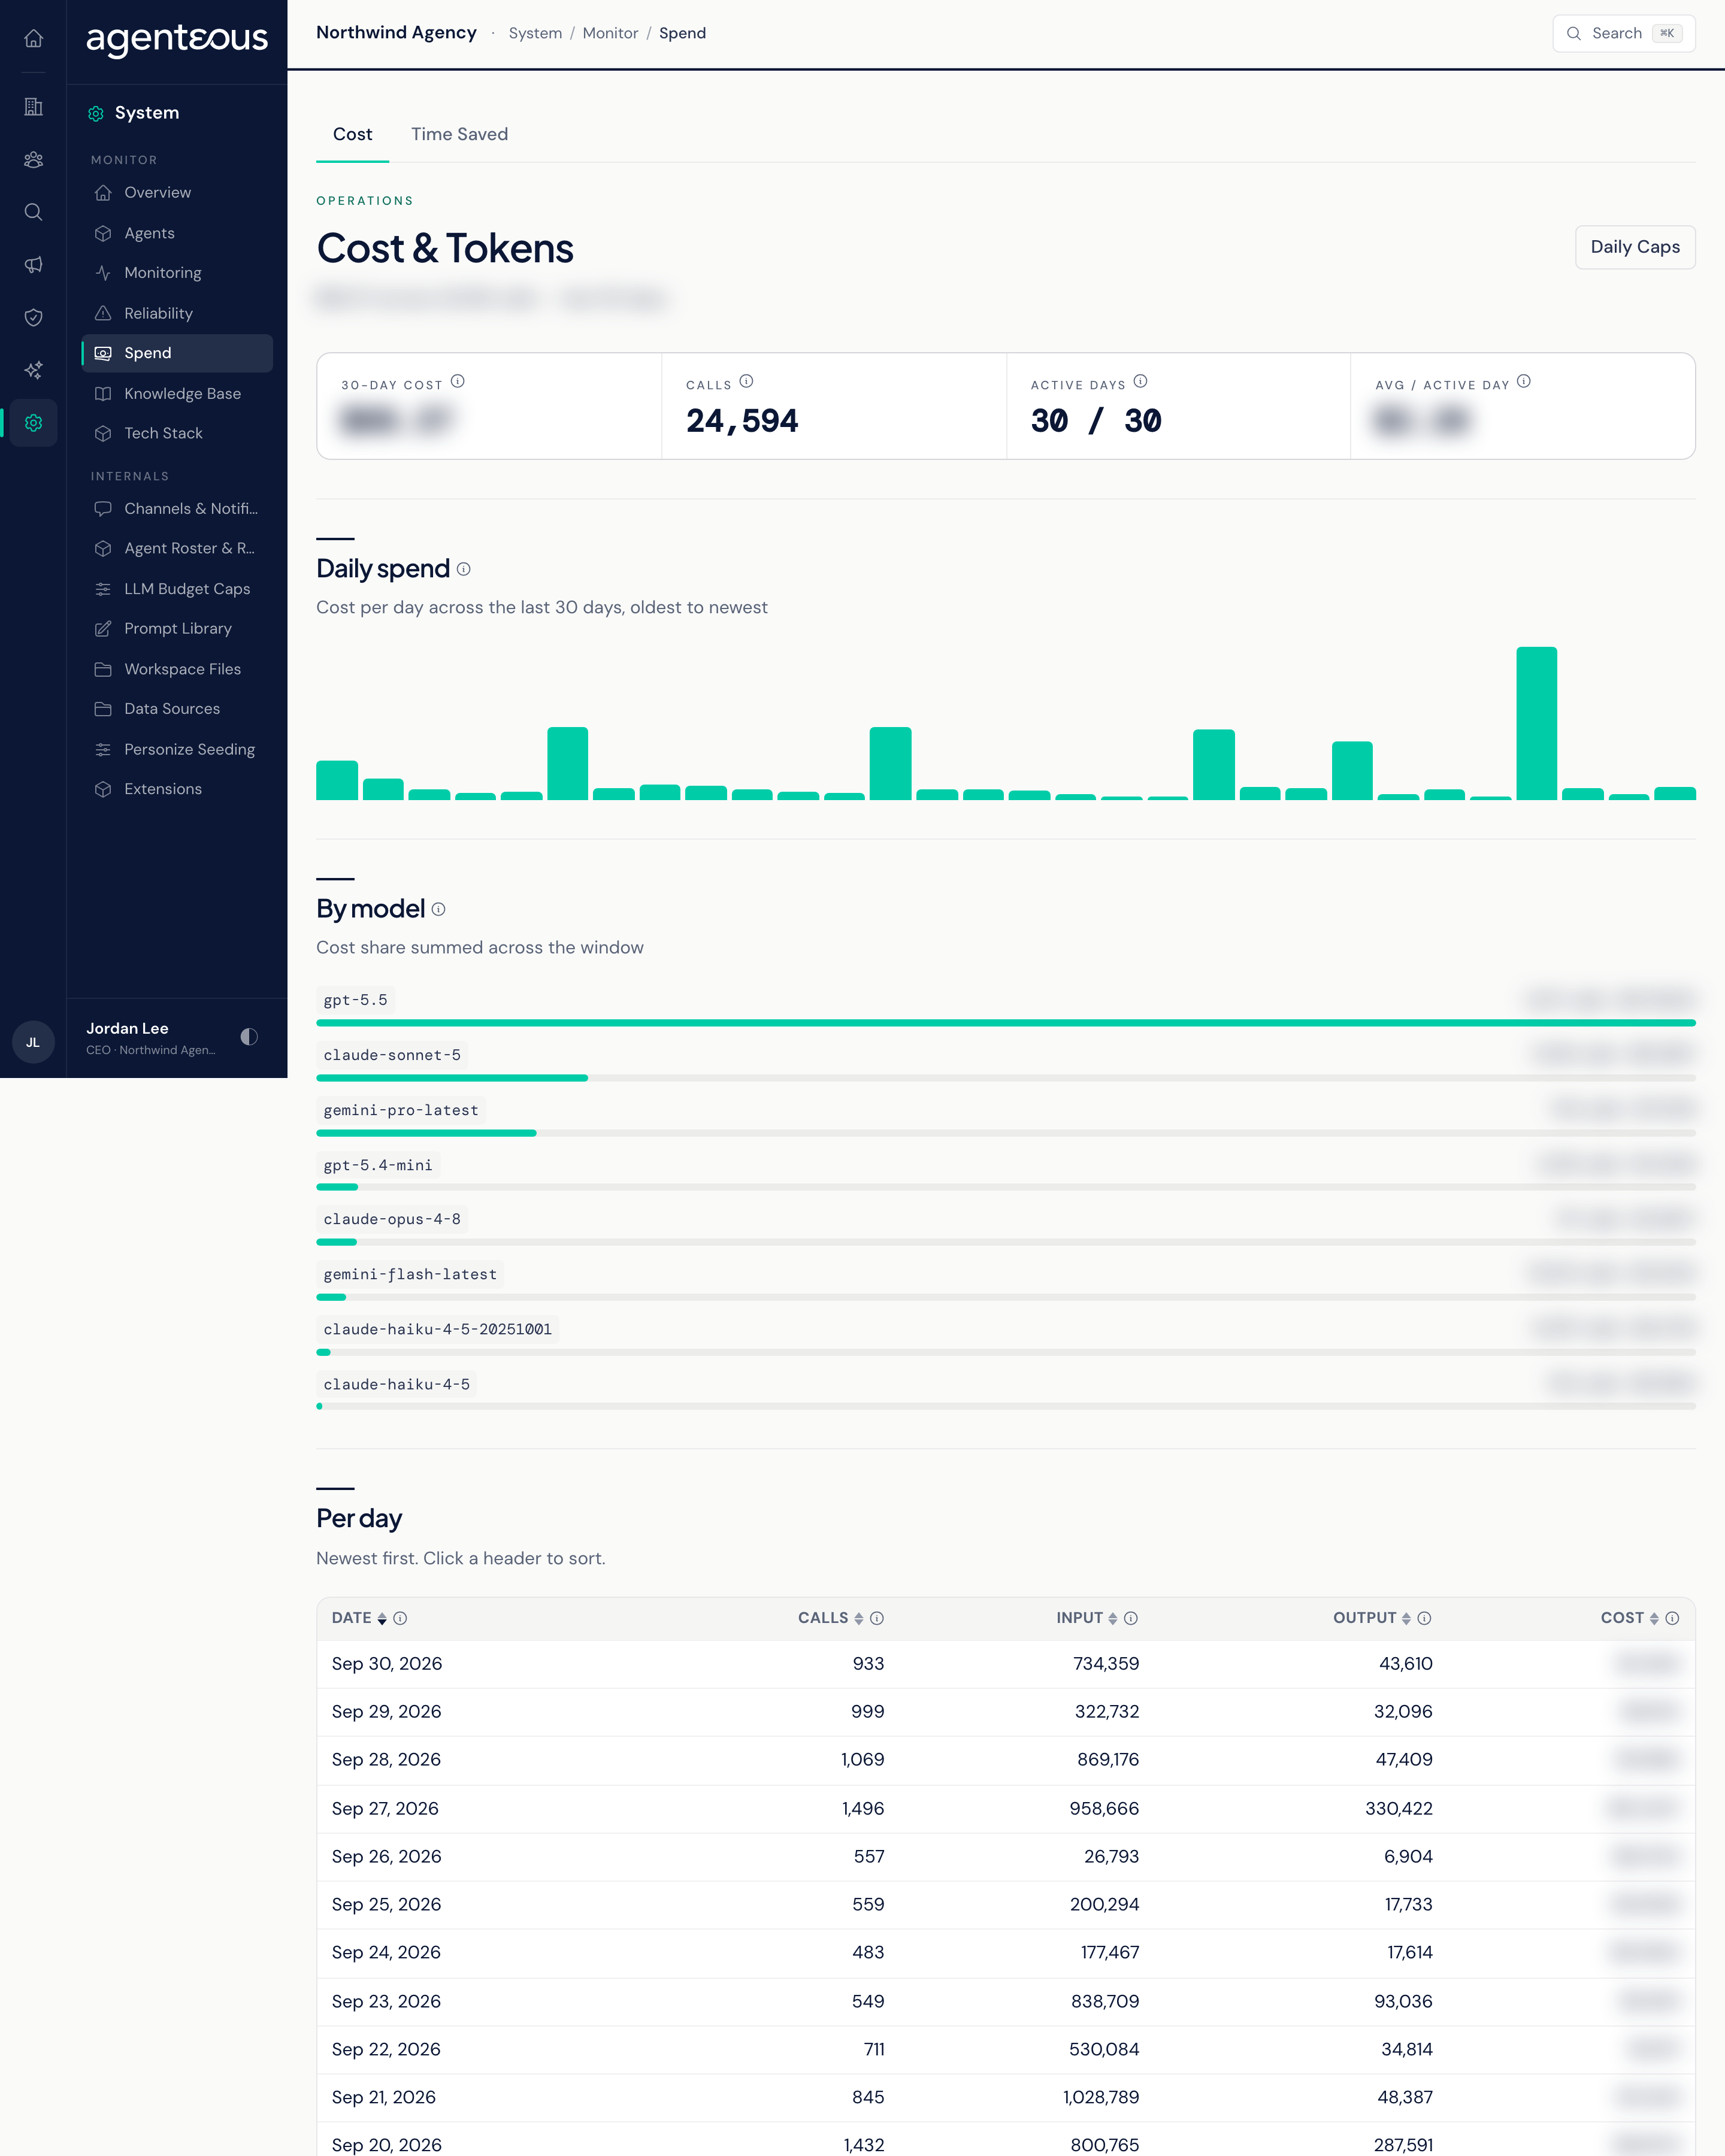1725x2156 pixels.
Task: Click the magnifier icon in the left rail
Action: [x=33, y=212]
